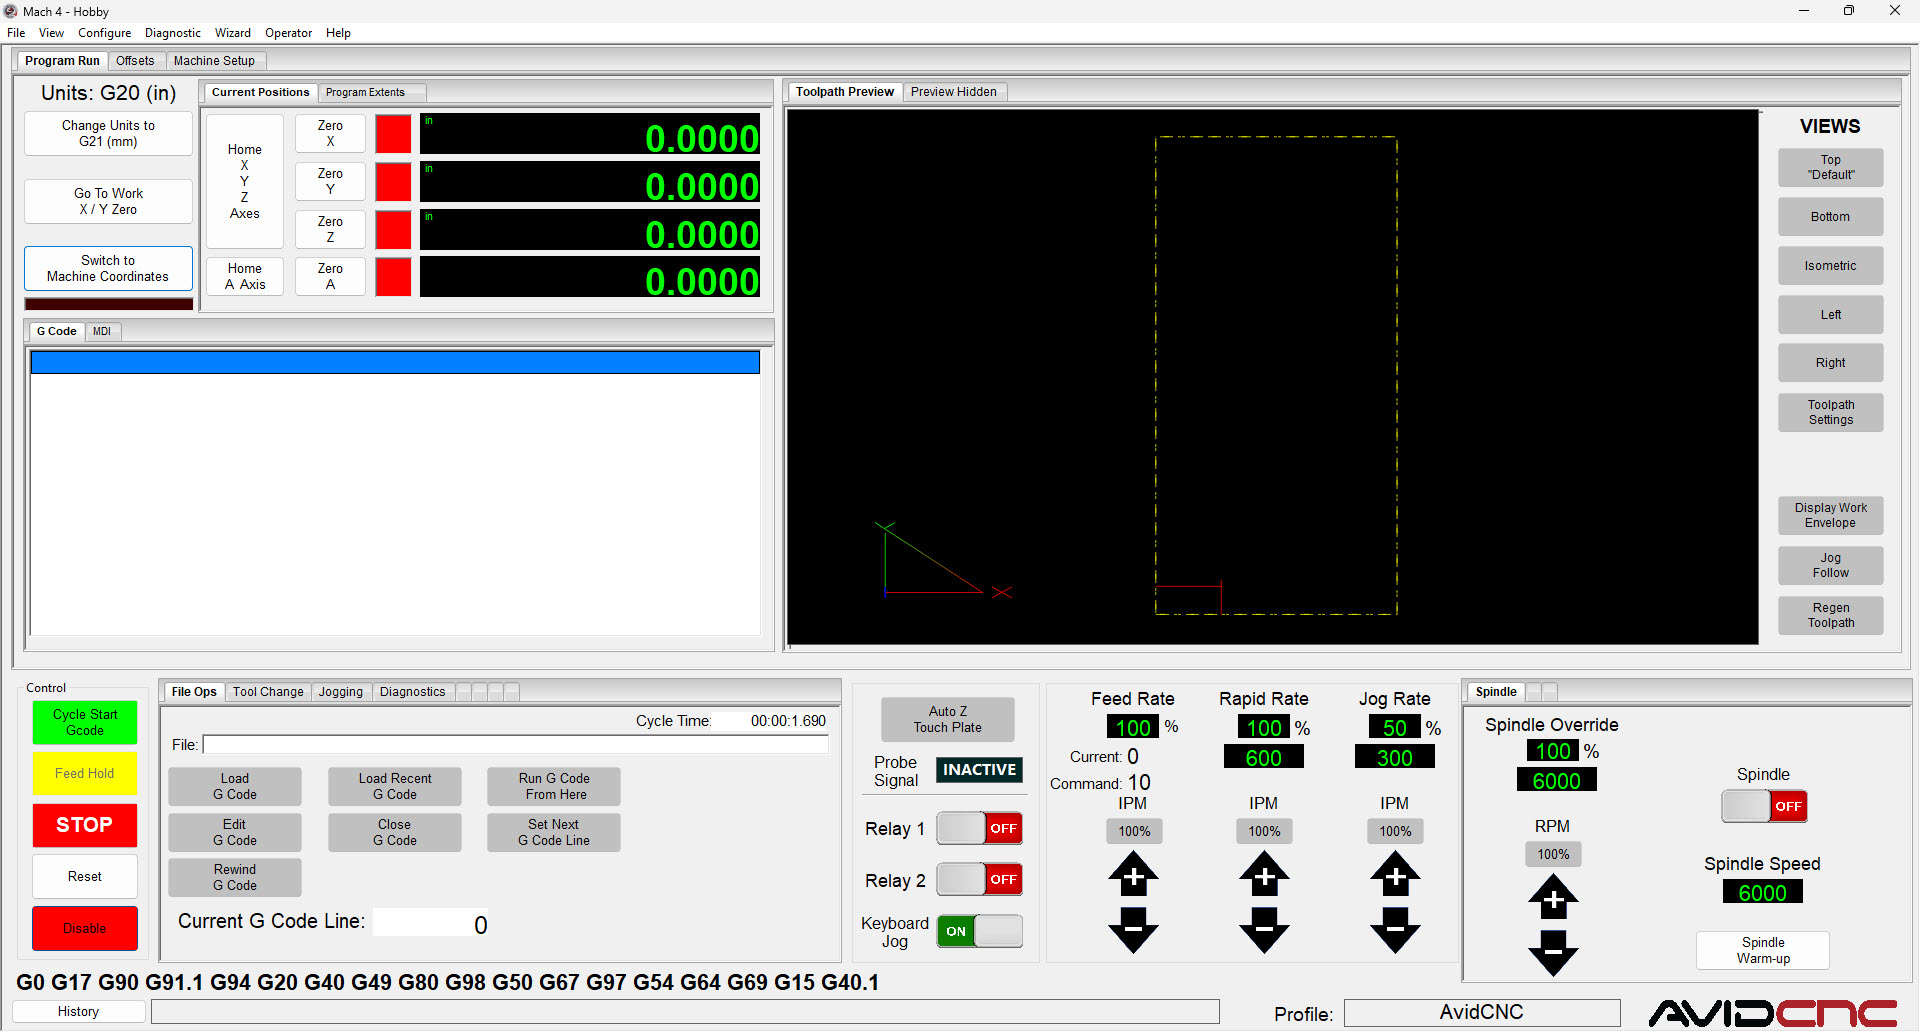Click the Spindle Speed 6000 value field

1763,893
